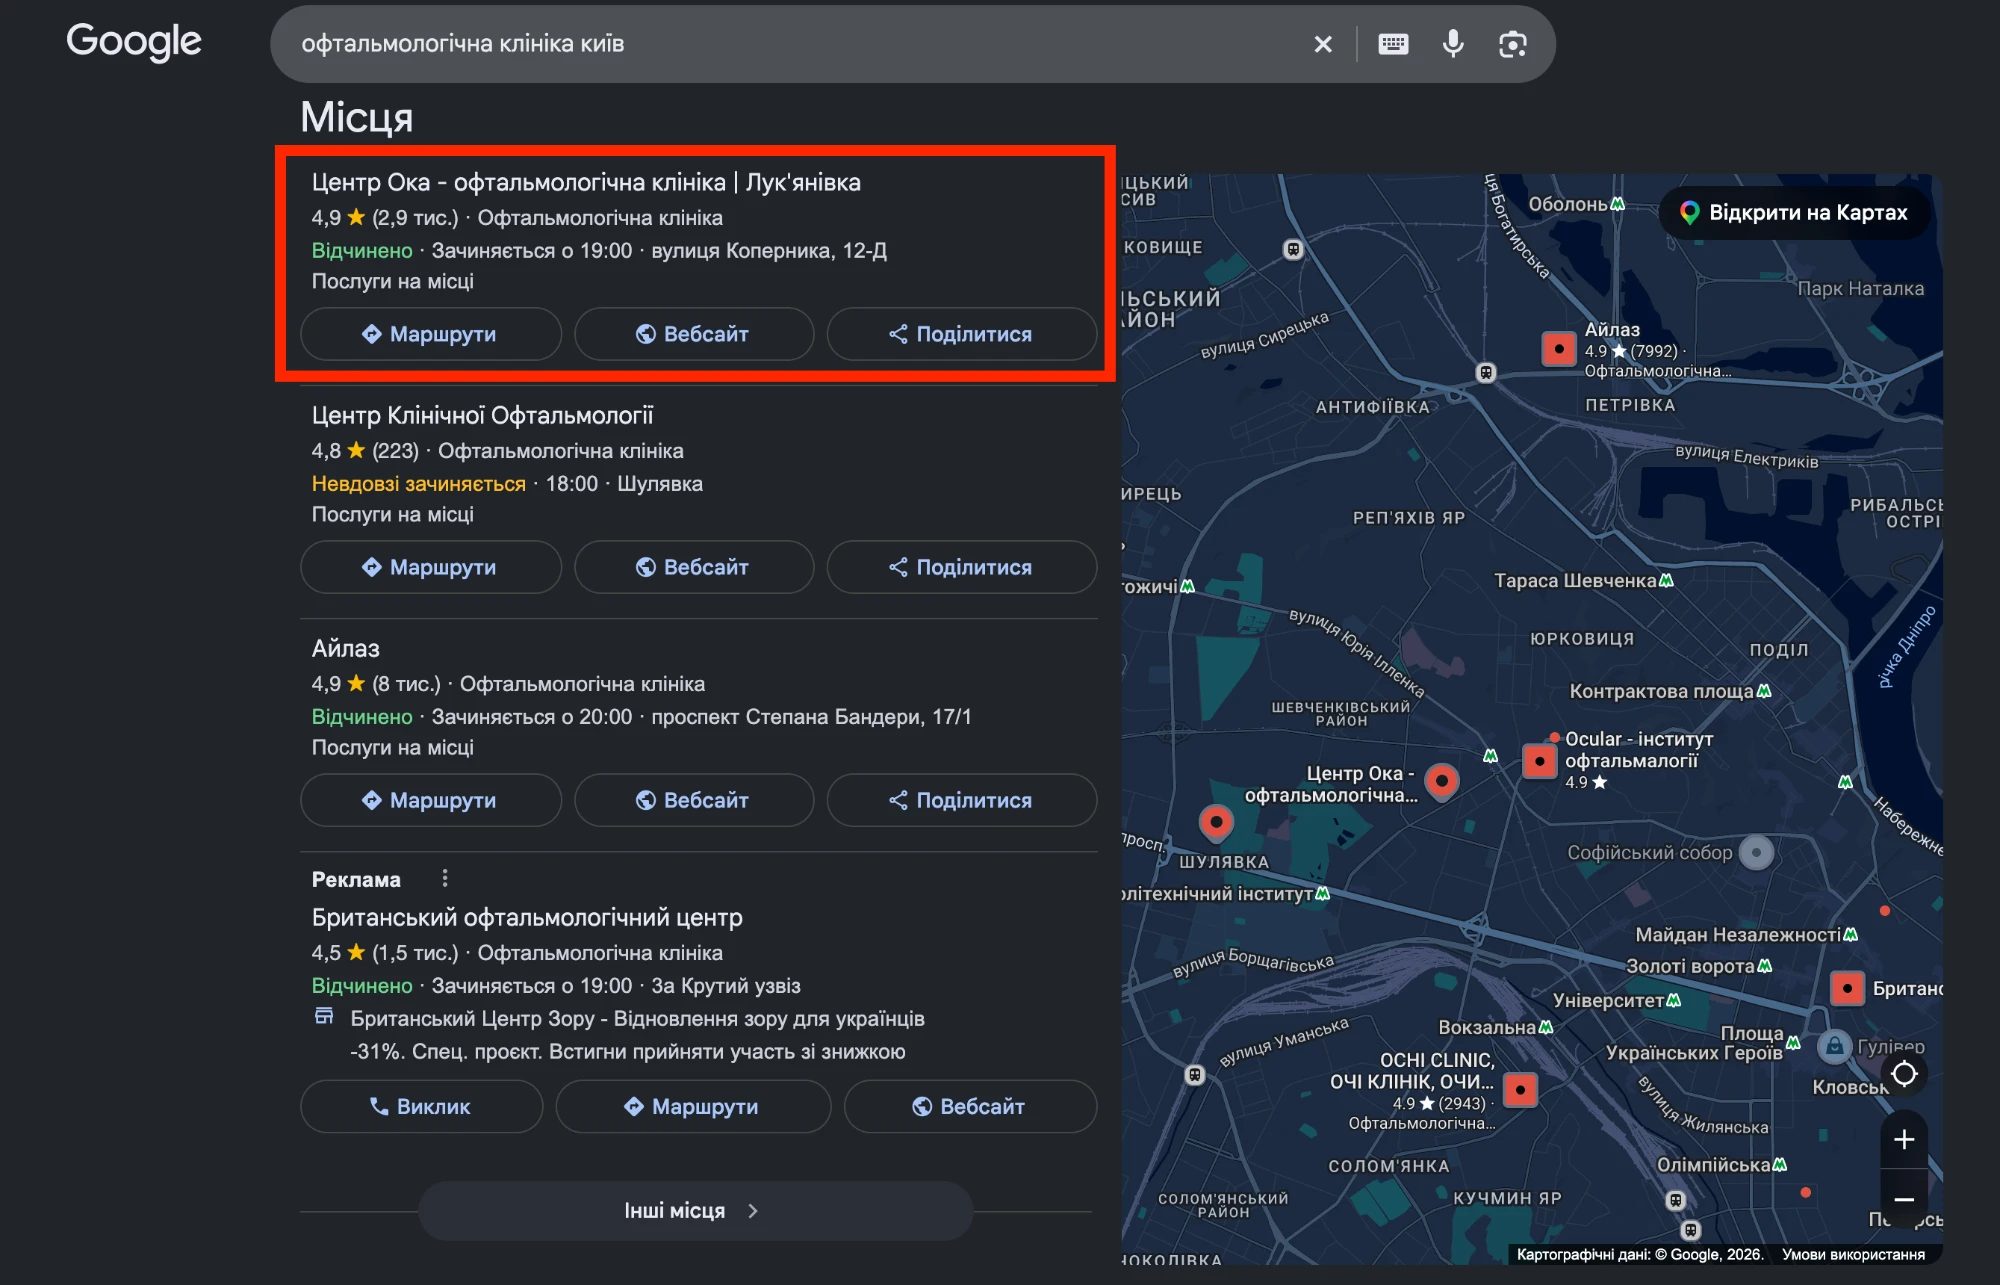Viewport: 2000px width, 1285px height.
Task: Select the OCHI CLINIC map marker
Action: point(1520,1089)
